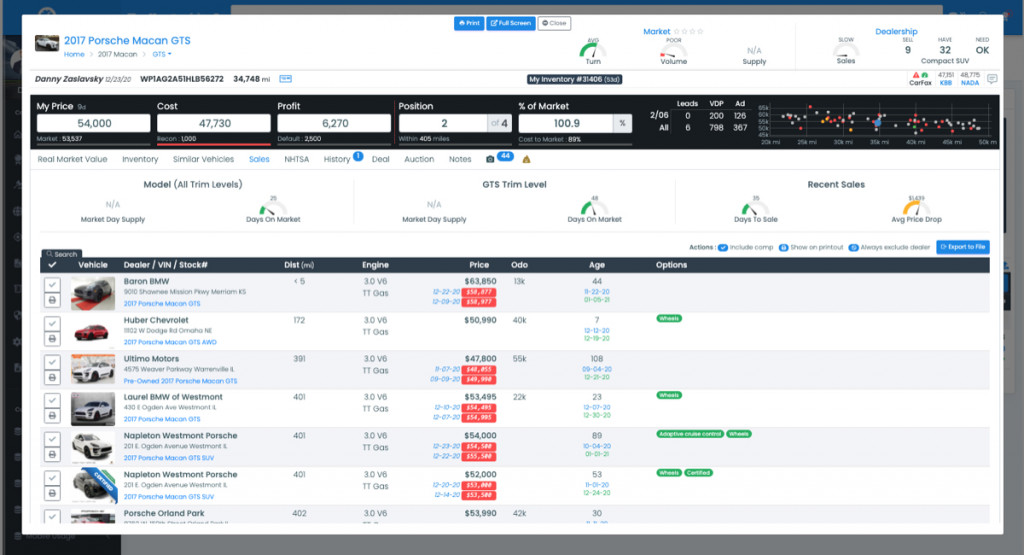1024x555 pixels.
Task: Open the History tab
Action: click(x=337, y=159)
